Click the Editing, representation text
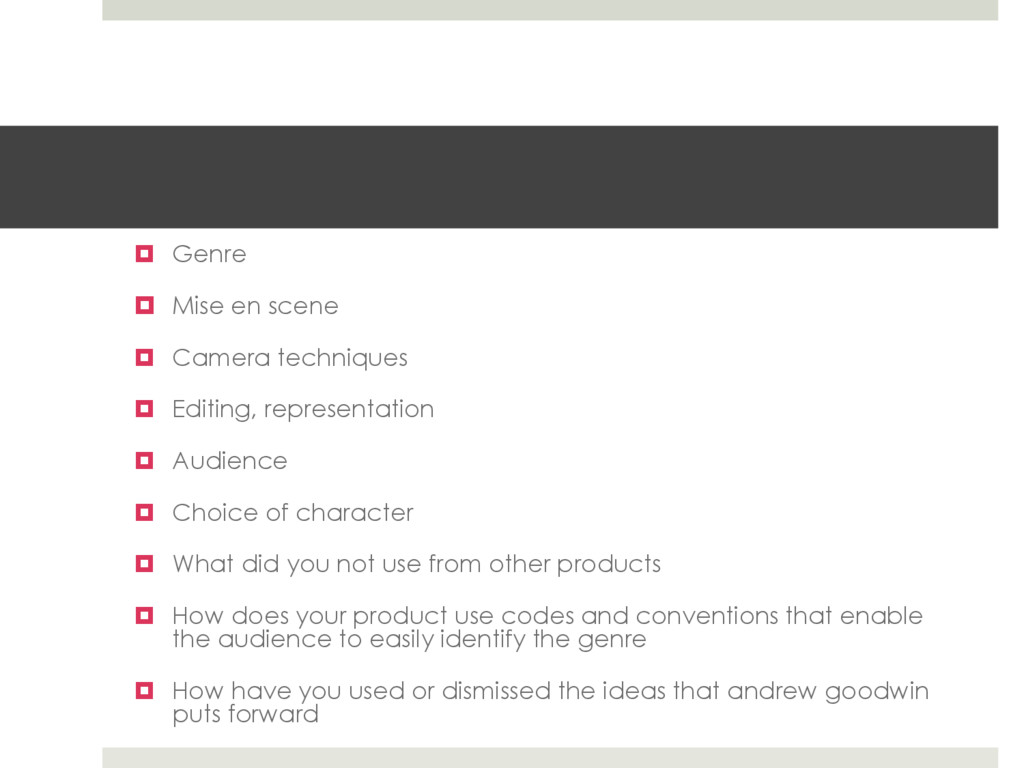 tap(303, 410)
